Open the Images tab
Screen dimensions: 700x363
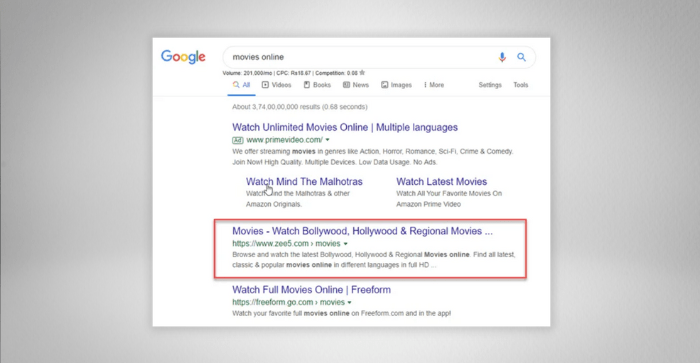(x=396, y=85)
